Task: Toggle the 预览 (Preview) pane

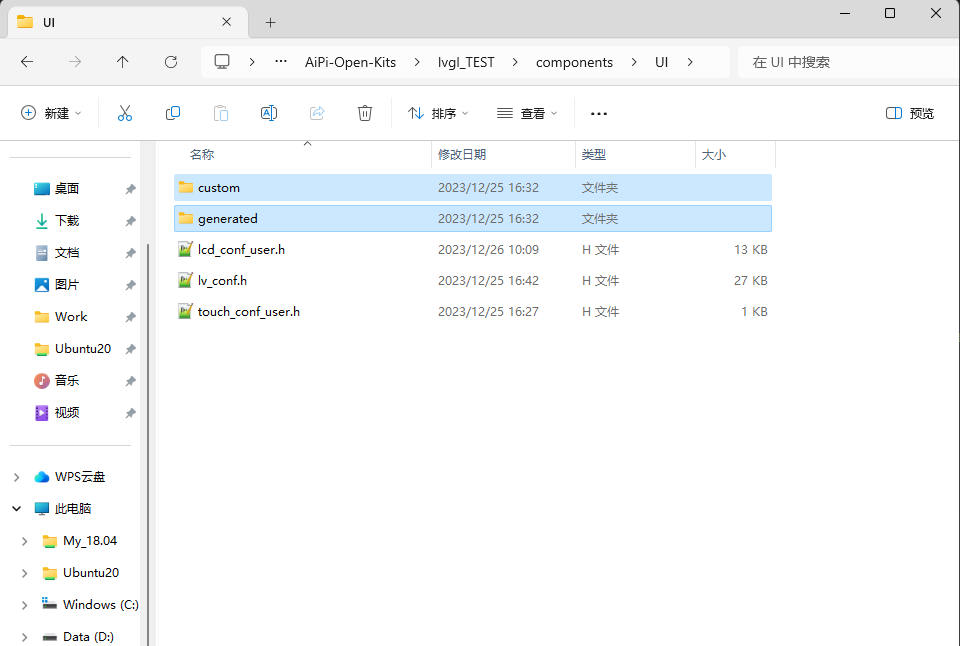Action: click(908, 113)
